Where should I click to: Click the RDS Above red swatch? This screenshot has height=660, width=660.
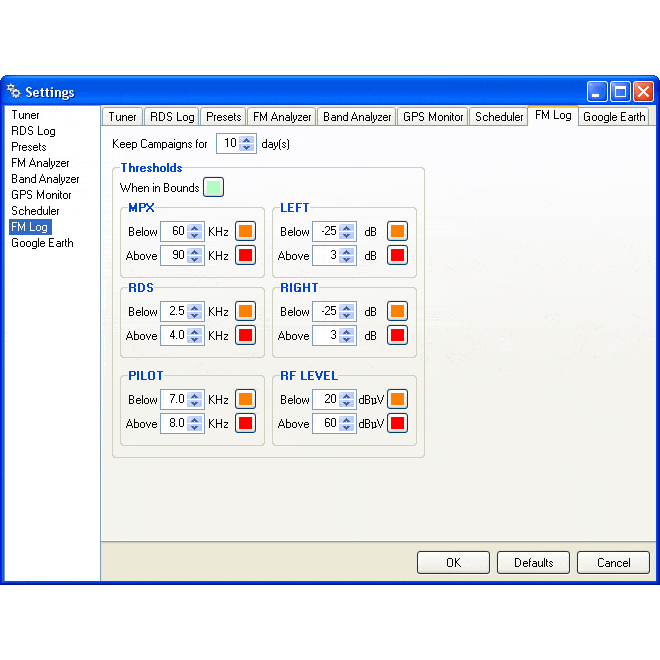pos(245,335)
